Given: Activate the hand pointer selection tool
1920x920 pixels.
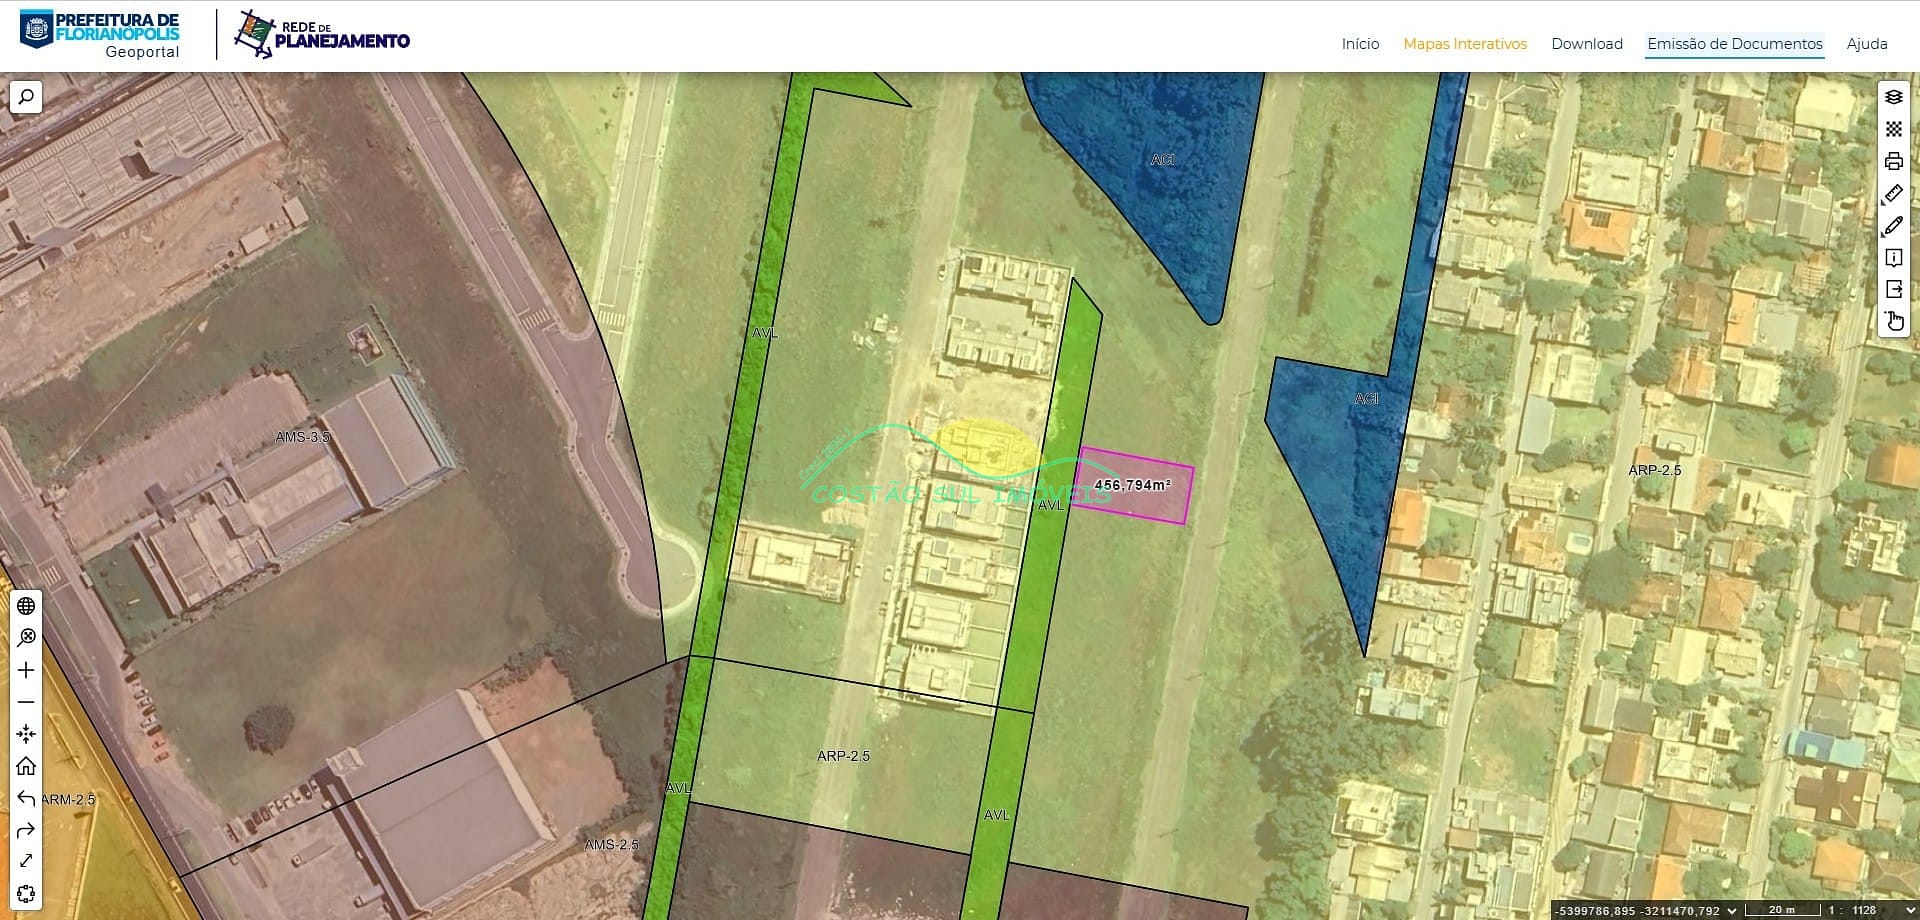Looking at the screenshot, I should point(1893,322).
